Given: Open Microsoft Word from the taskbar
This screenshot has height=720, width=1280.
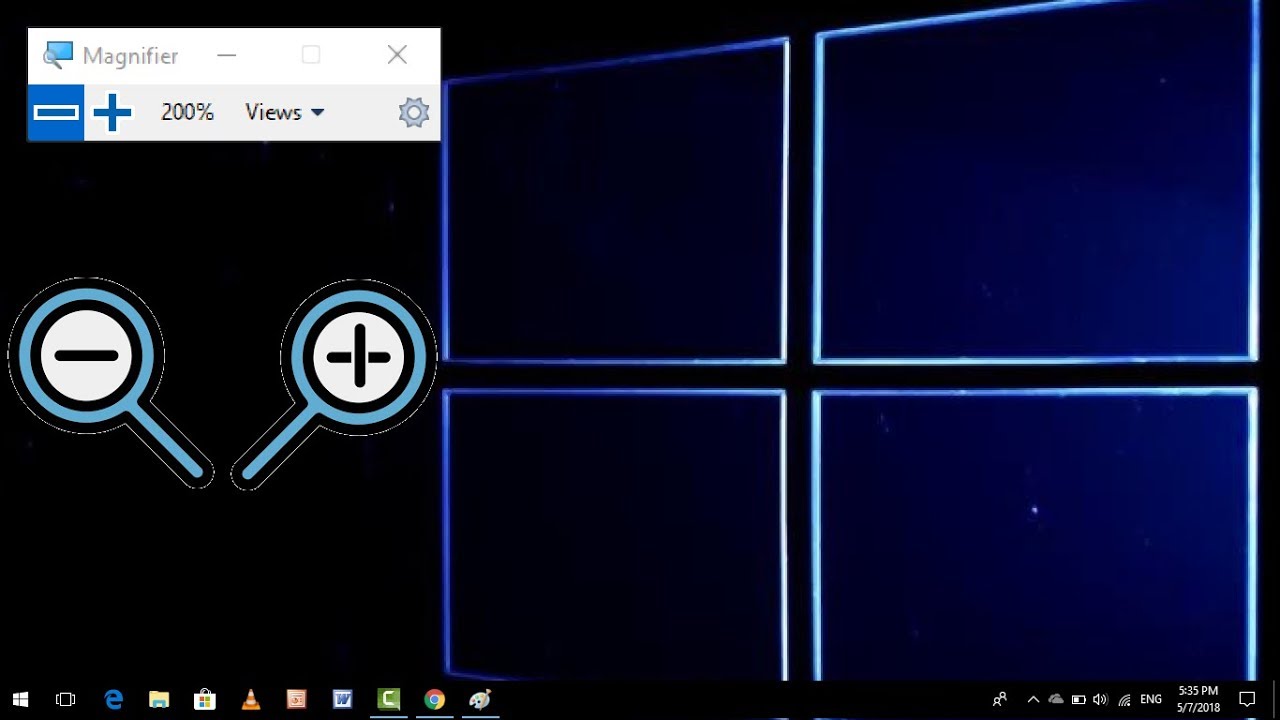Looking at the screenshot, I should point(343,700).
